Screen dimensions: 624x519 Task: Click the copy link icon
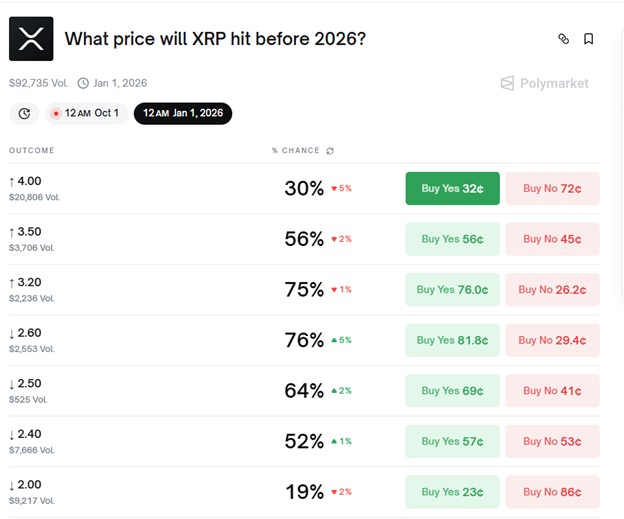[x=563, y=39]
